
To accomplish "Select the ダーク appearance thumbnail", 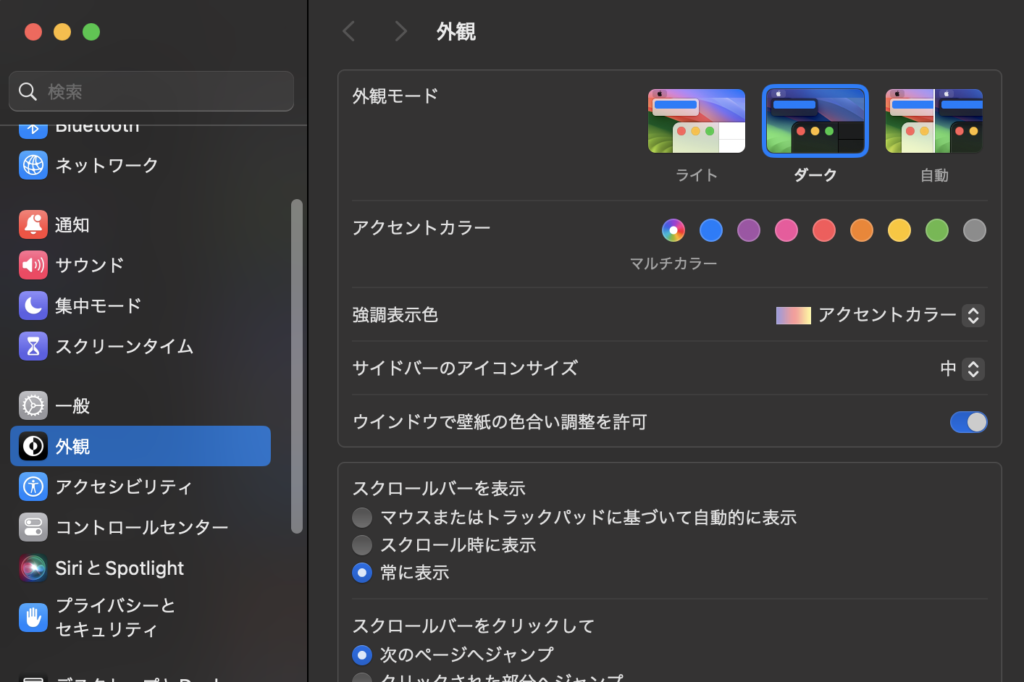I will (815, 121).
